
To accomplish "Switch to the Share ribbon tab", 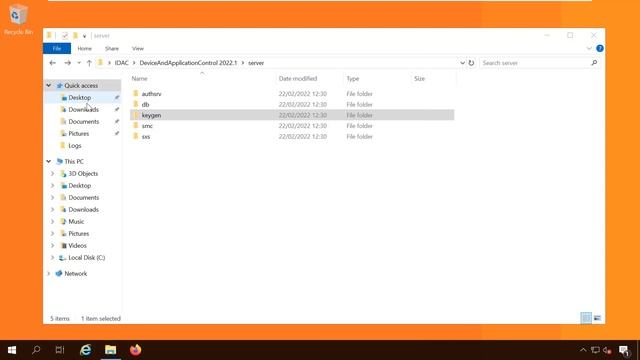I will (x=111, y=48).
